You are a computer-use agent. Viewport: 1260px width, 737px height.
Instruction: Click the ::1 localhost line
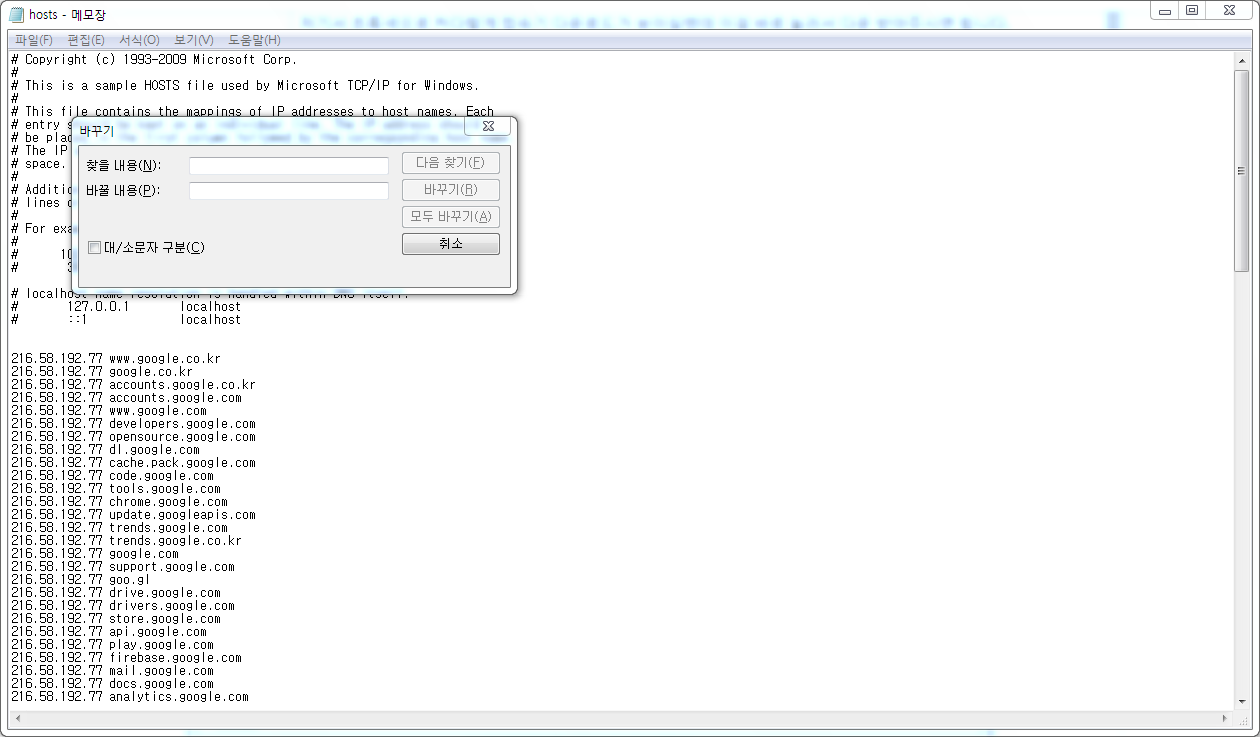pos(126,319)
